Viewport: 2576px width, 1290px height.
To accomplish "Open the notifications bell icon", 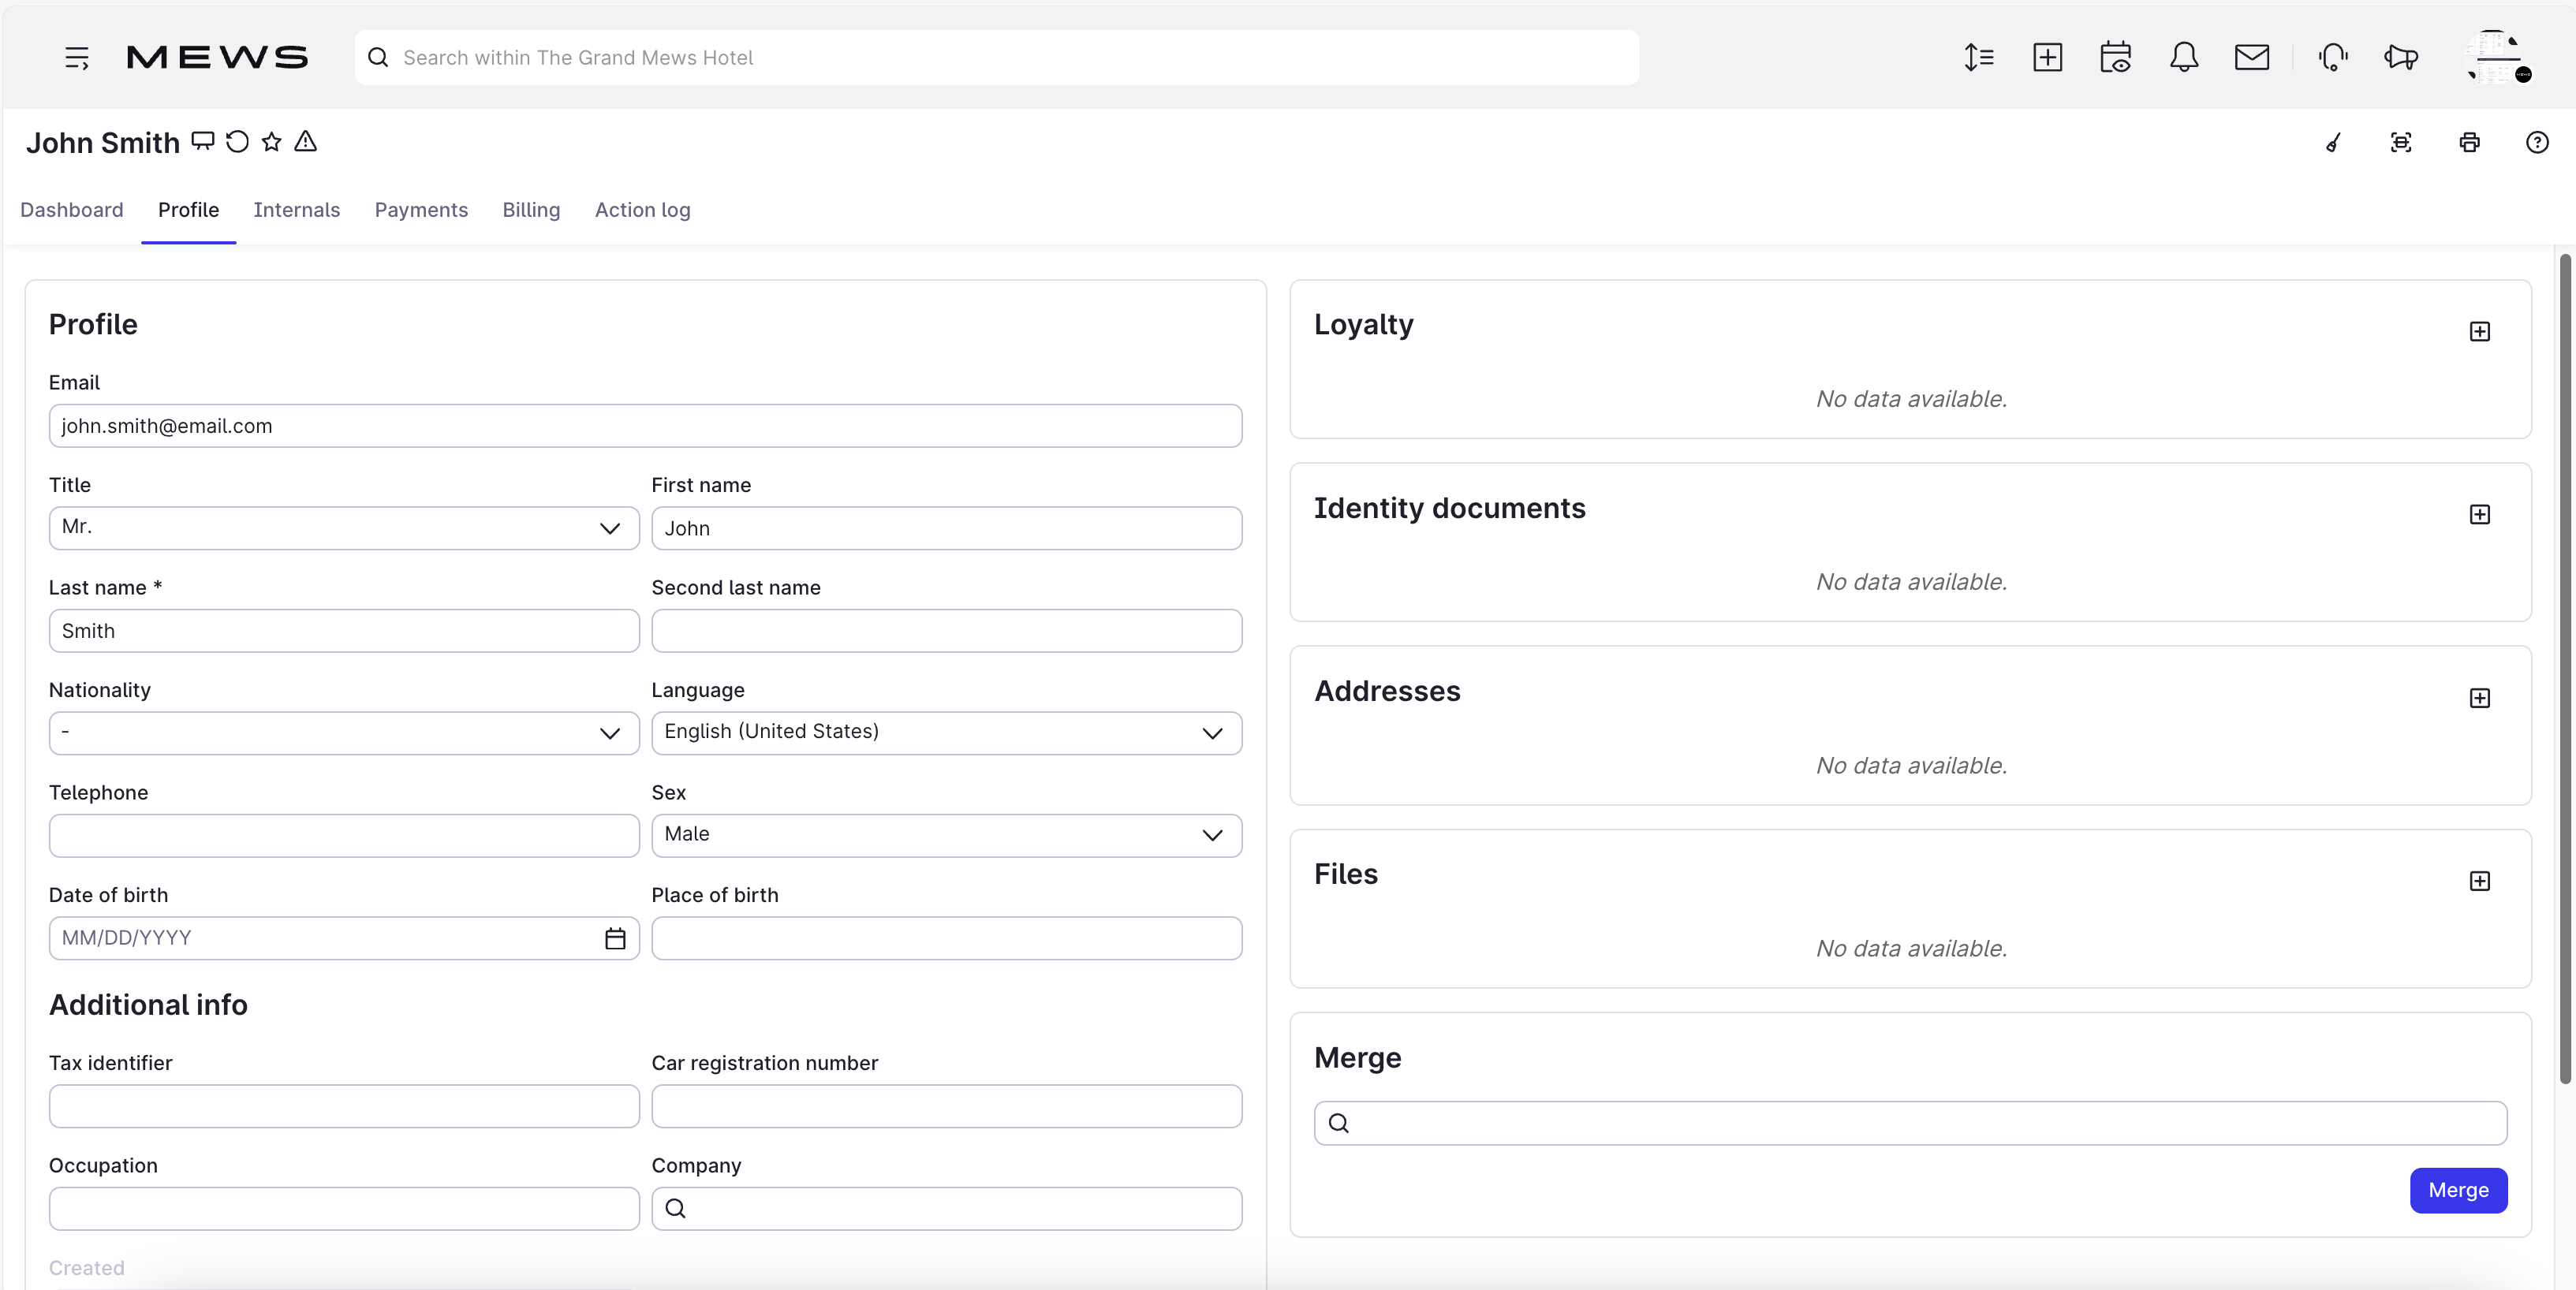I will pyautogui.click(x=2185, y=57).
